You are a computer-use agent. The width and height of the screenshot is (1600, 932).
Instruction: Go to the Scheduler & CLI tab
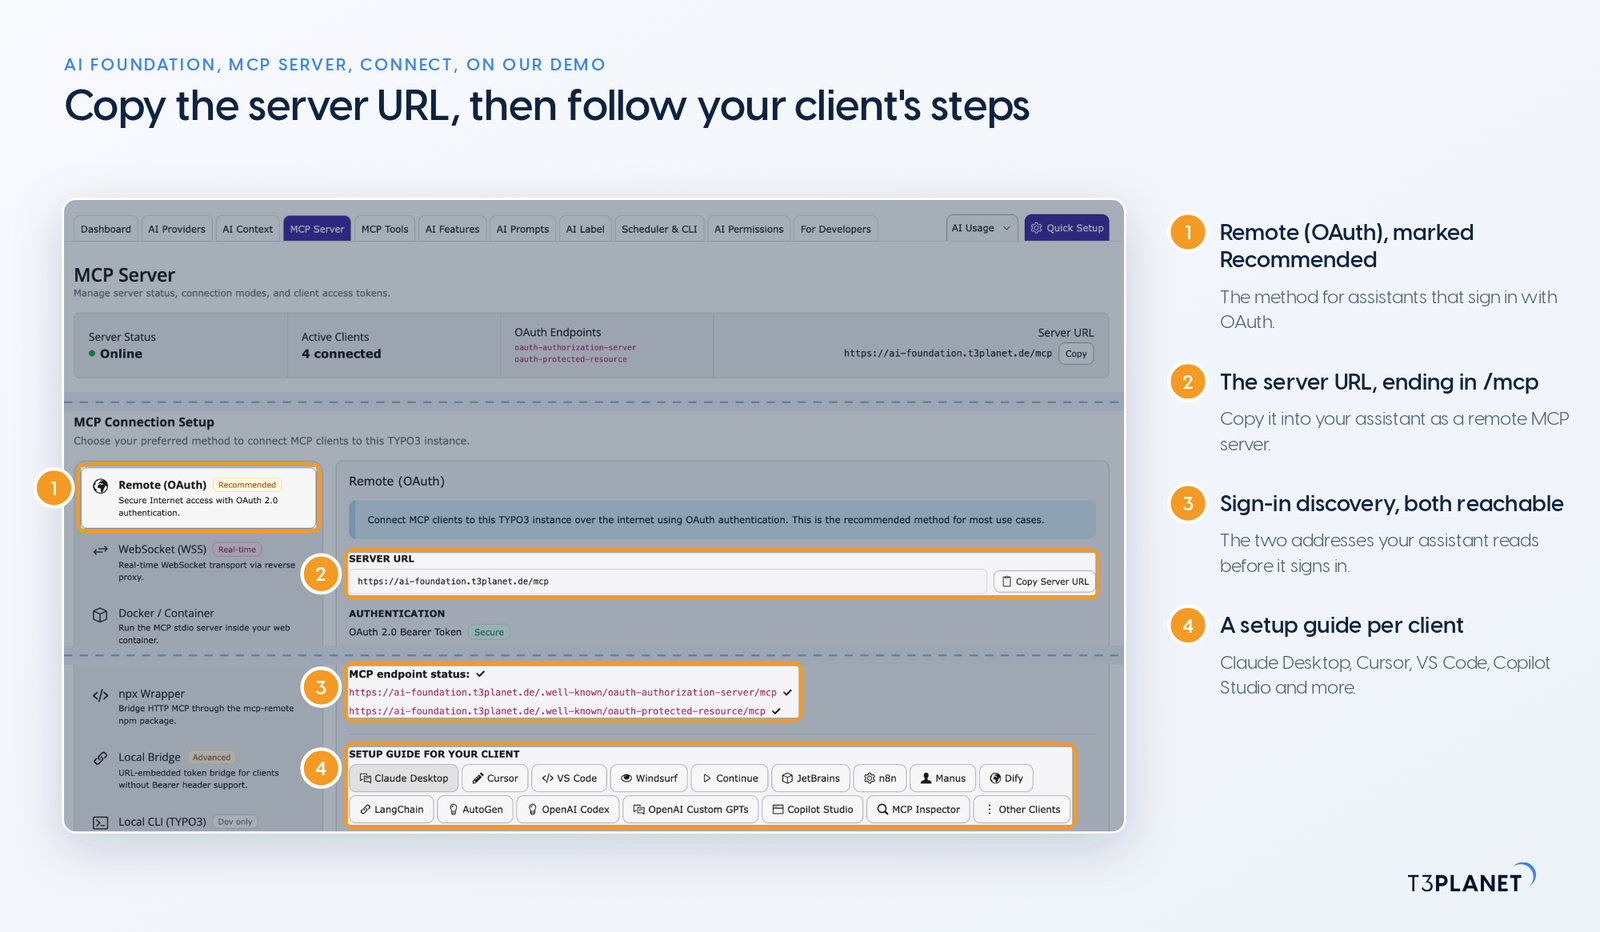pyautogui.click(x=659, y=229)
